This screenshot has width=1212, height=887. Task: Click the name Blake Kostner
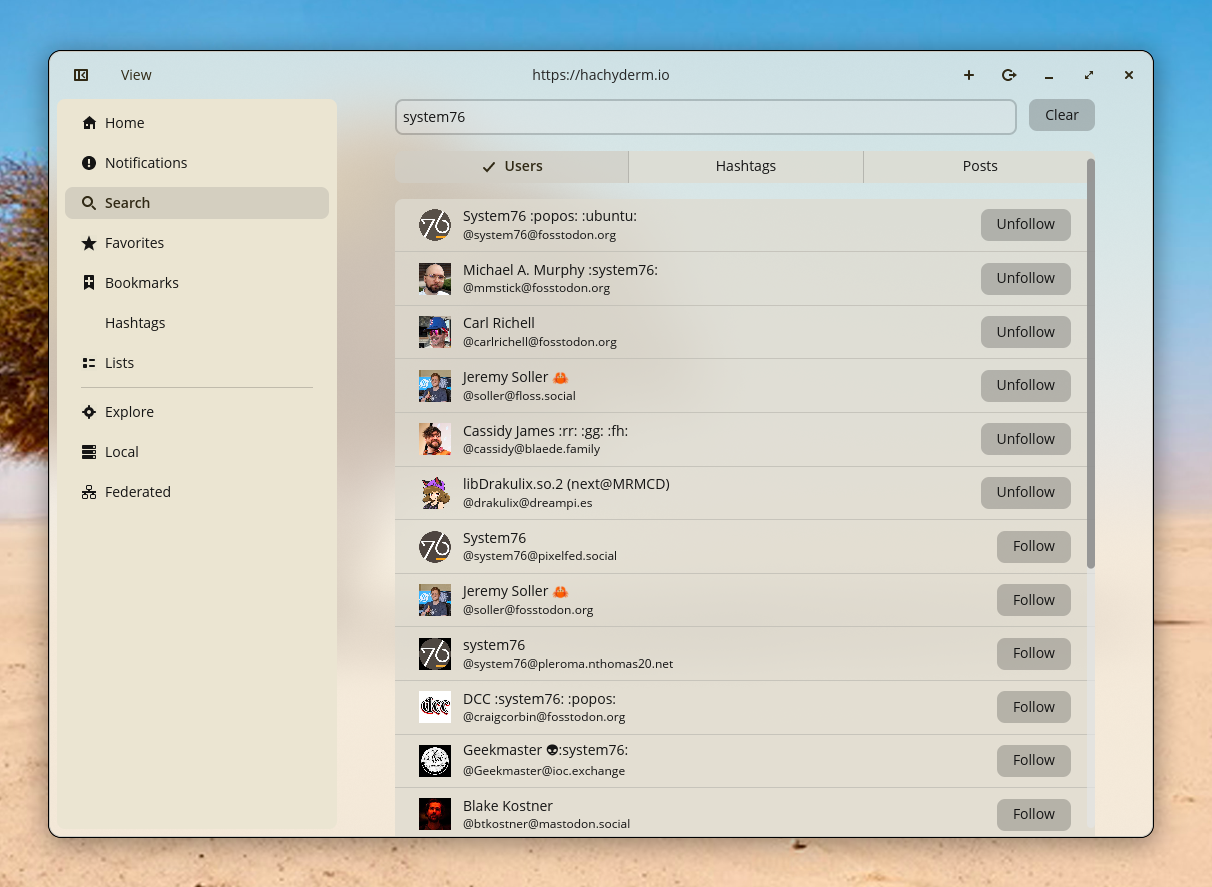click(x=508, y=806)
